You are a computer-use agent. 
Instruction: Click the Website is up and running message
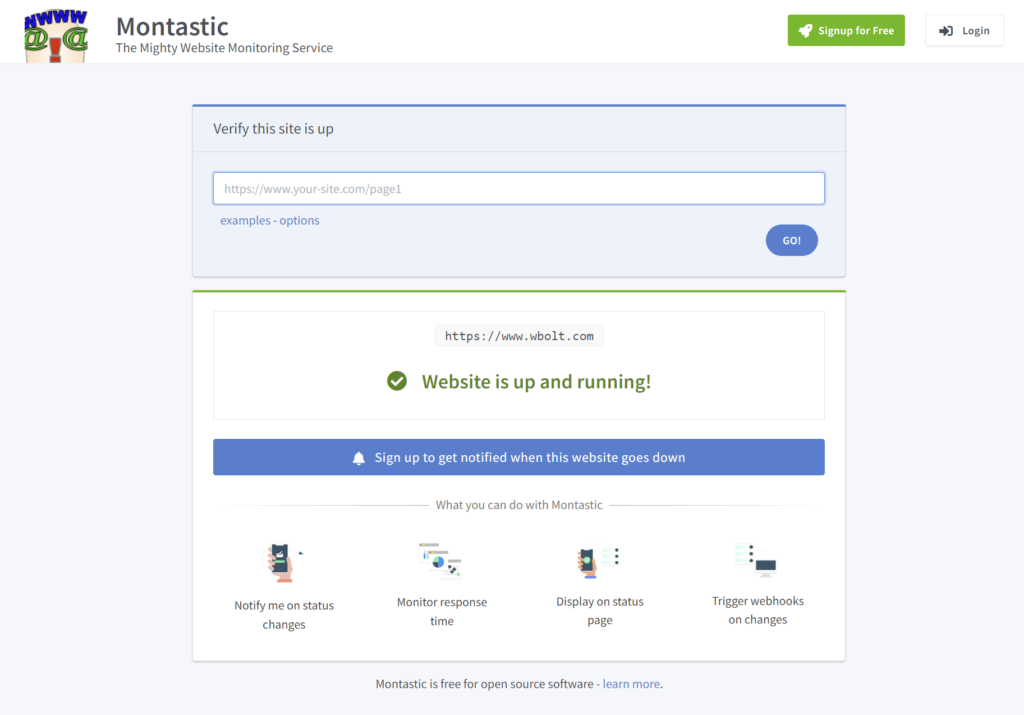click(536, 381)
